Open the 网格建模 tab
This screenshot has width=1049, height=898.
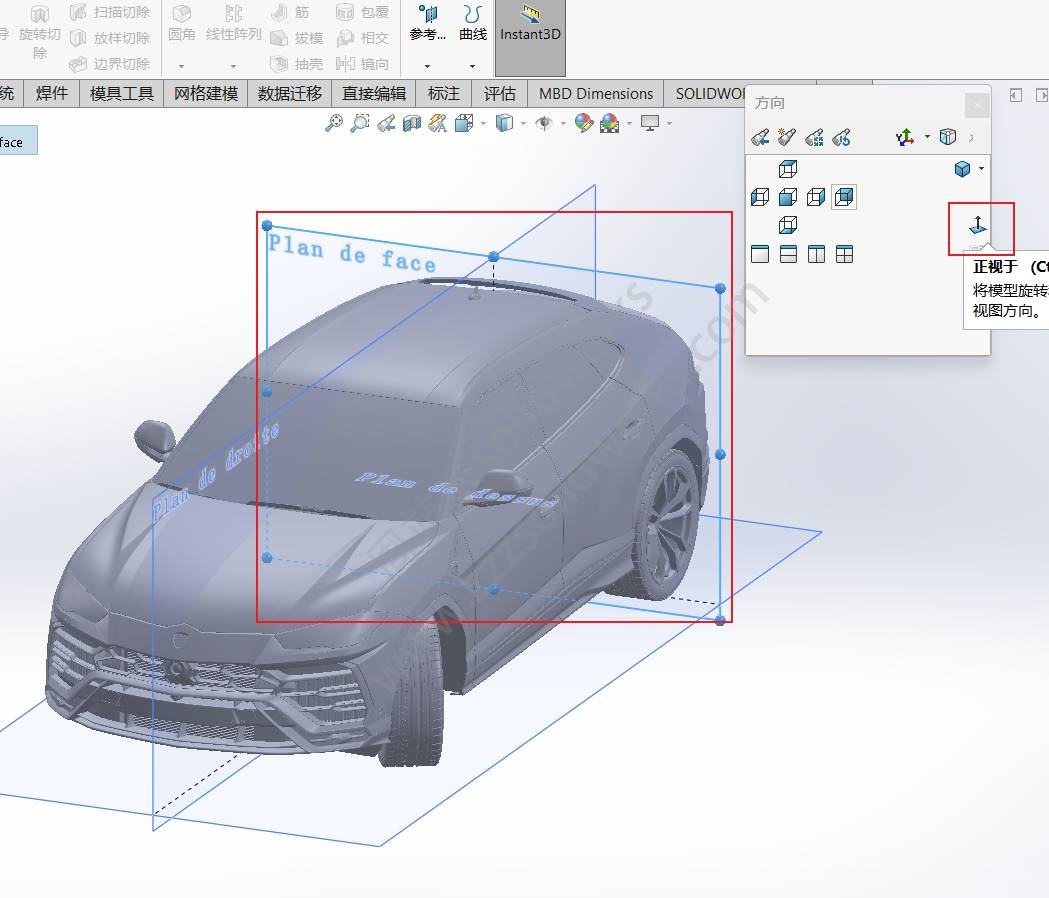[x=205, y=94]
